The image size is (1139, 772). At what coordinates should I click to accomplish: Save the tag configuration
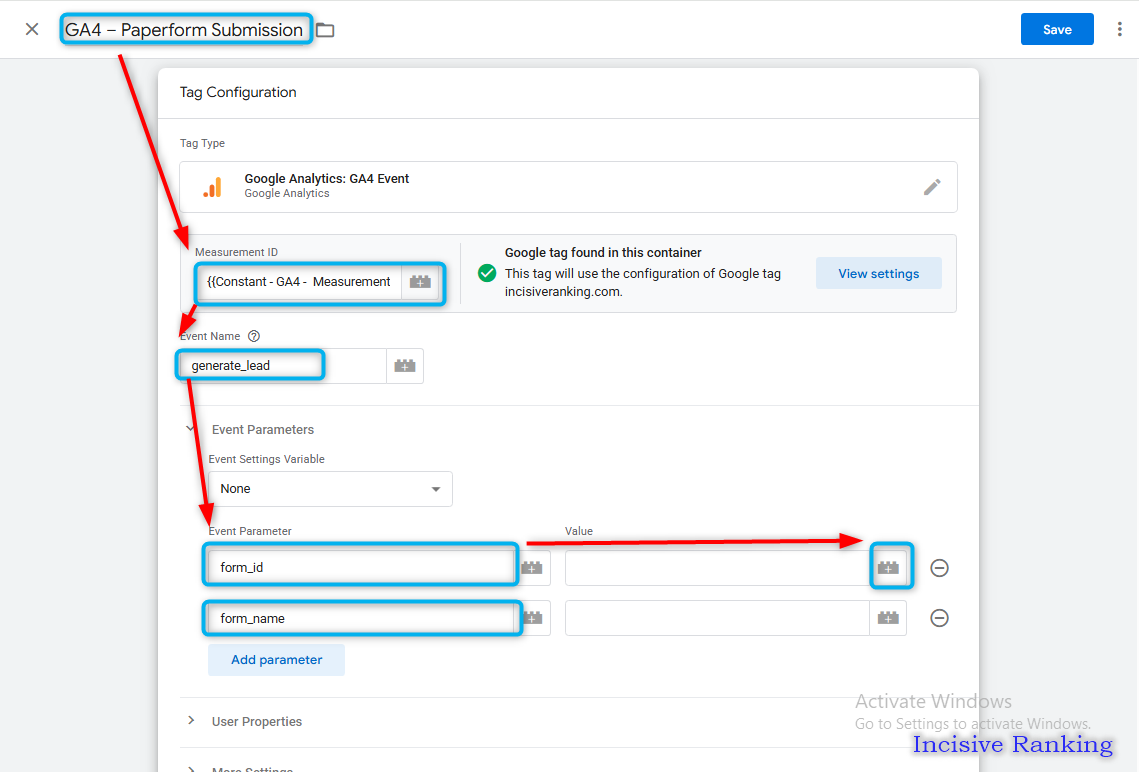click(1057, 29)
